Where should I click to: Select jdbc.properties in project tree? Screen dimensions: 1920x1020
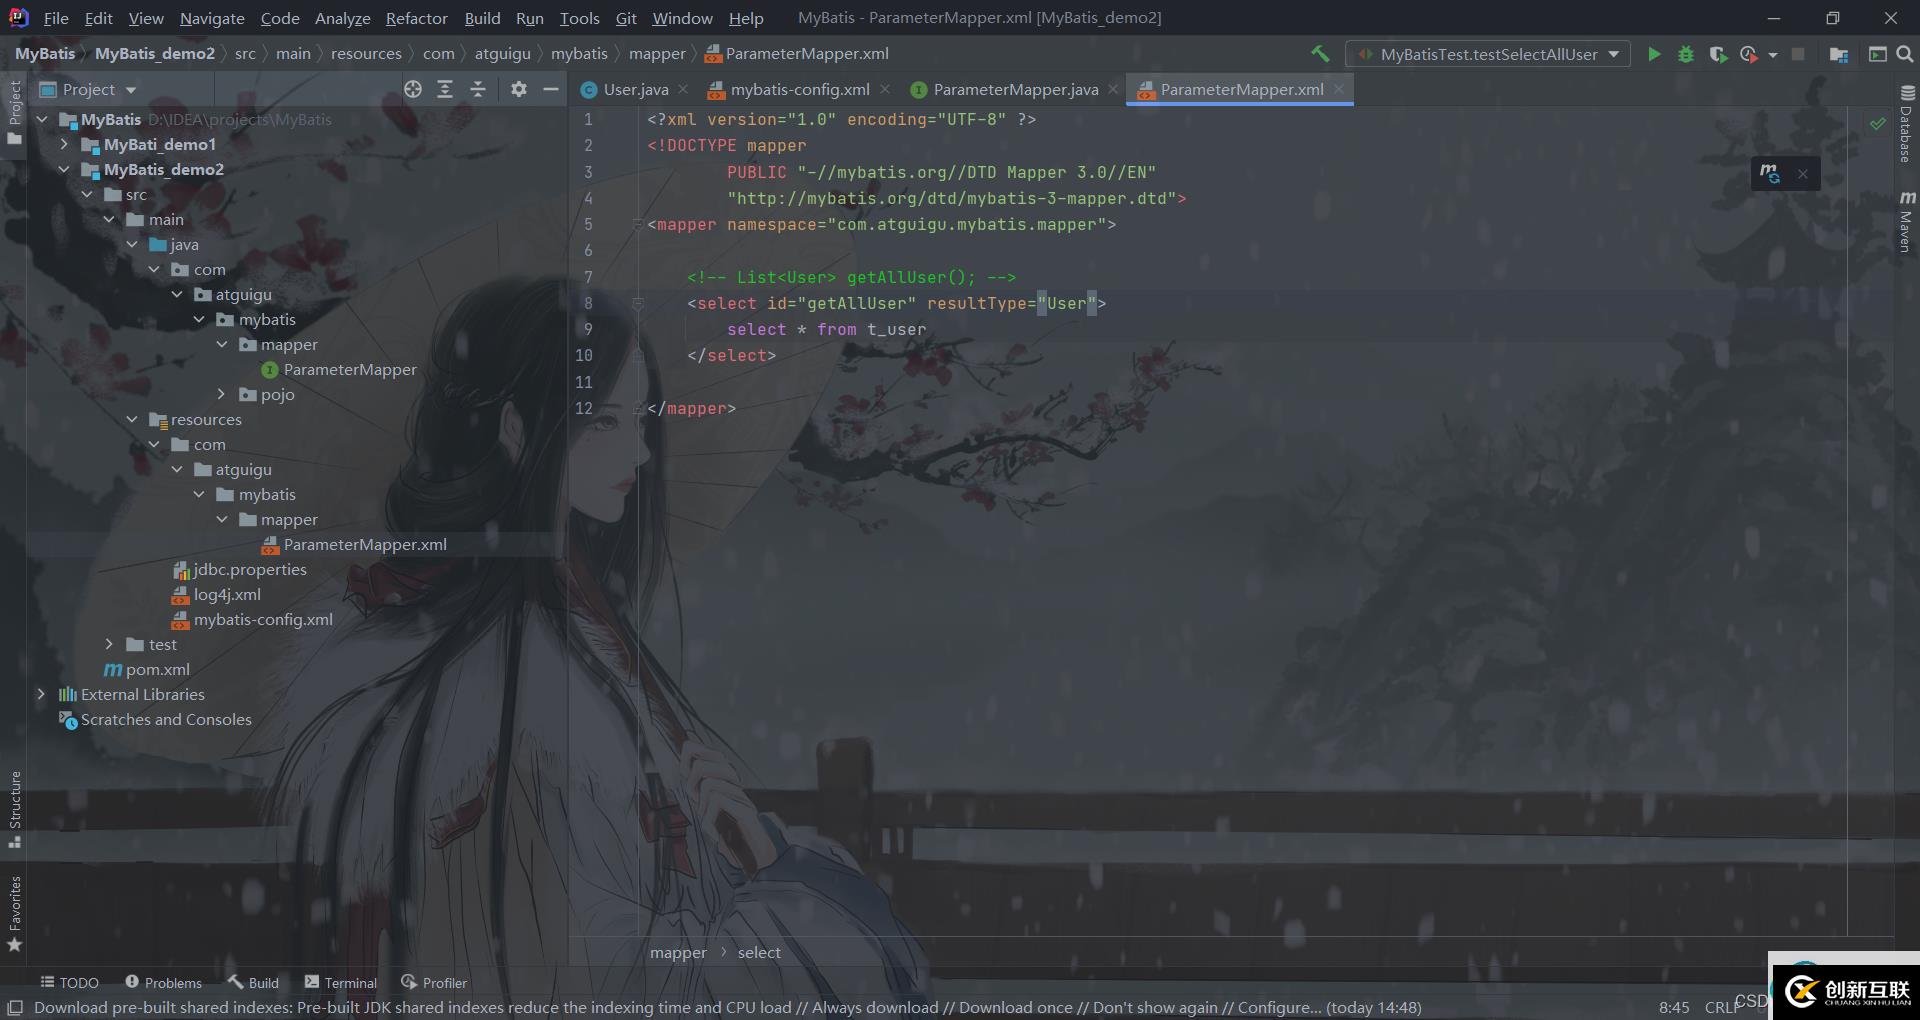[x=250, y=569]
